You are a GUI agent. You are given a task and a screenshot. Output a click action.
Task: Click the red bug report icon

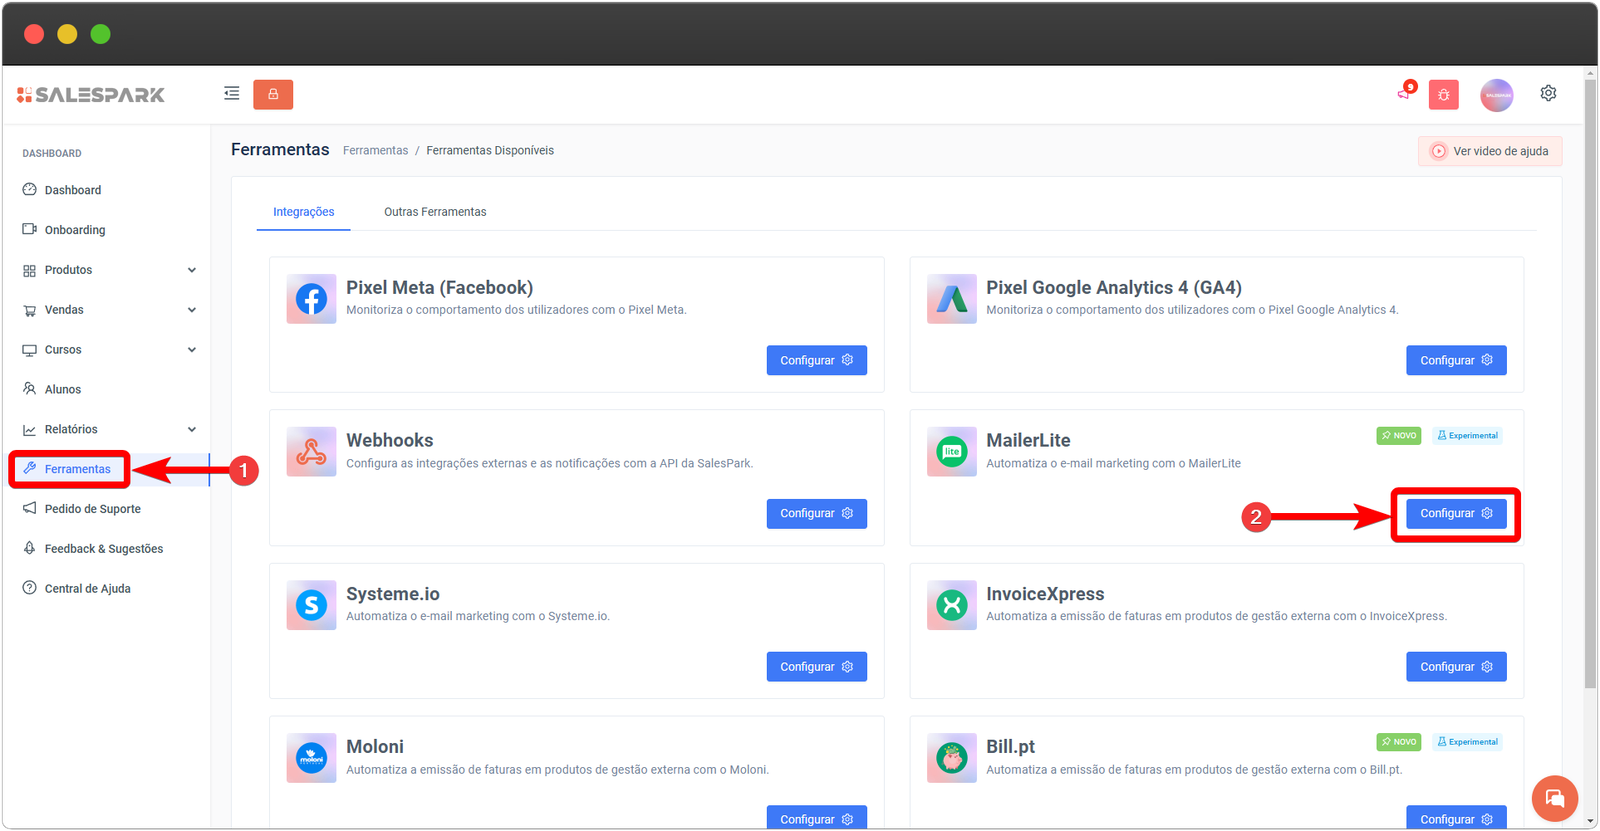click(1443, 95)
